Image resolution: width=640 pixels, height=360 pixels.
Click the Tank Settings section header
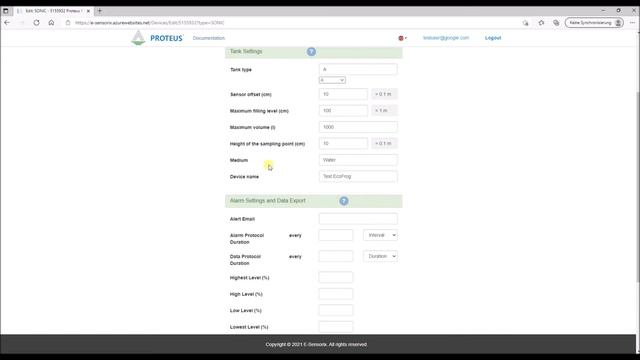point(313,52)
